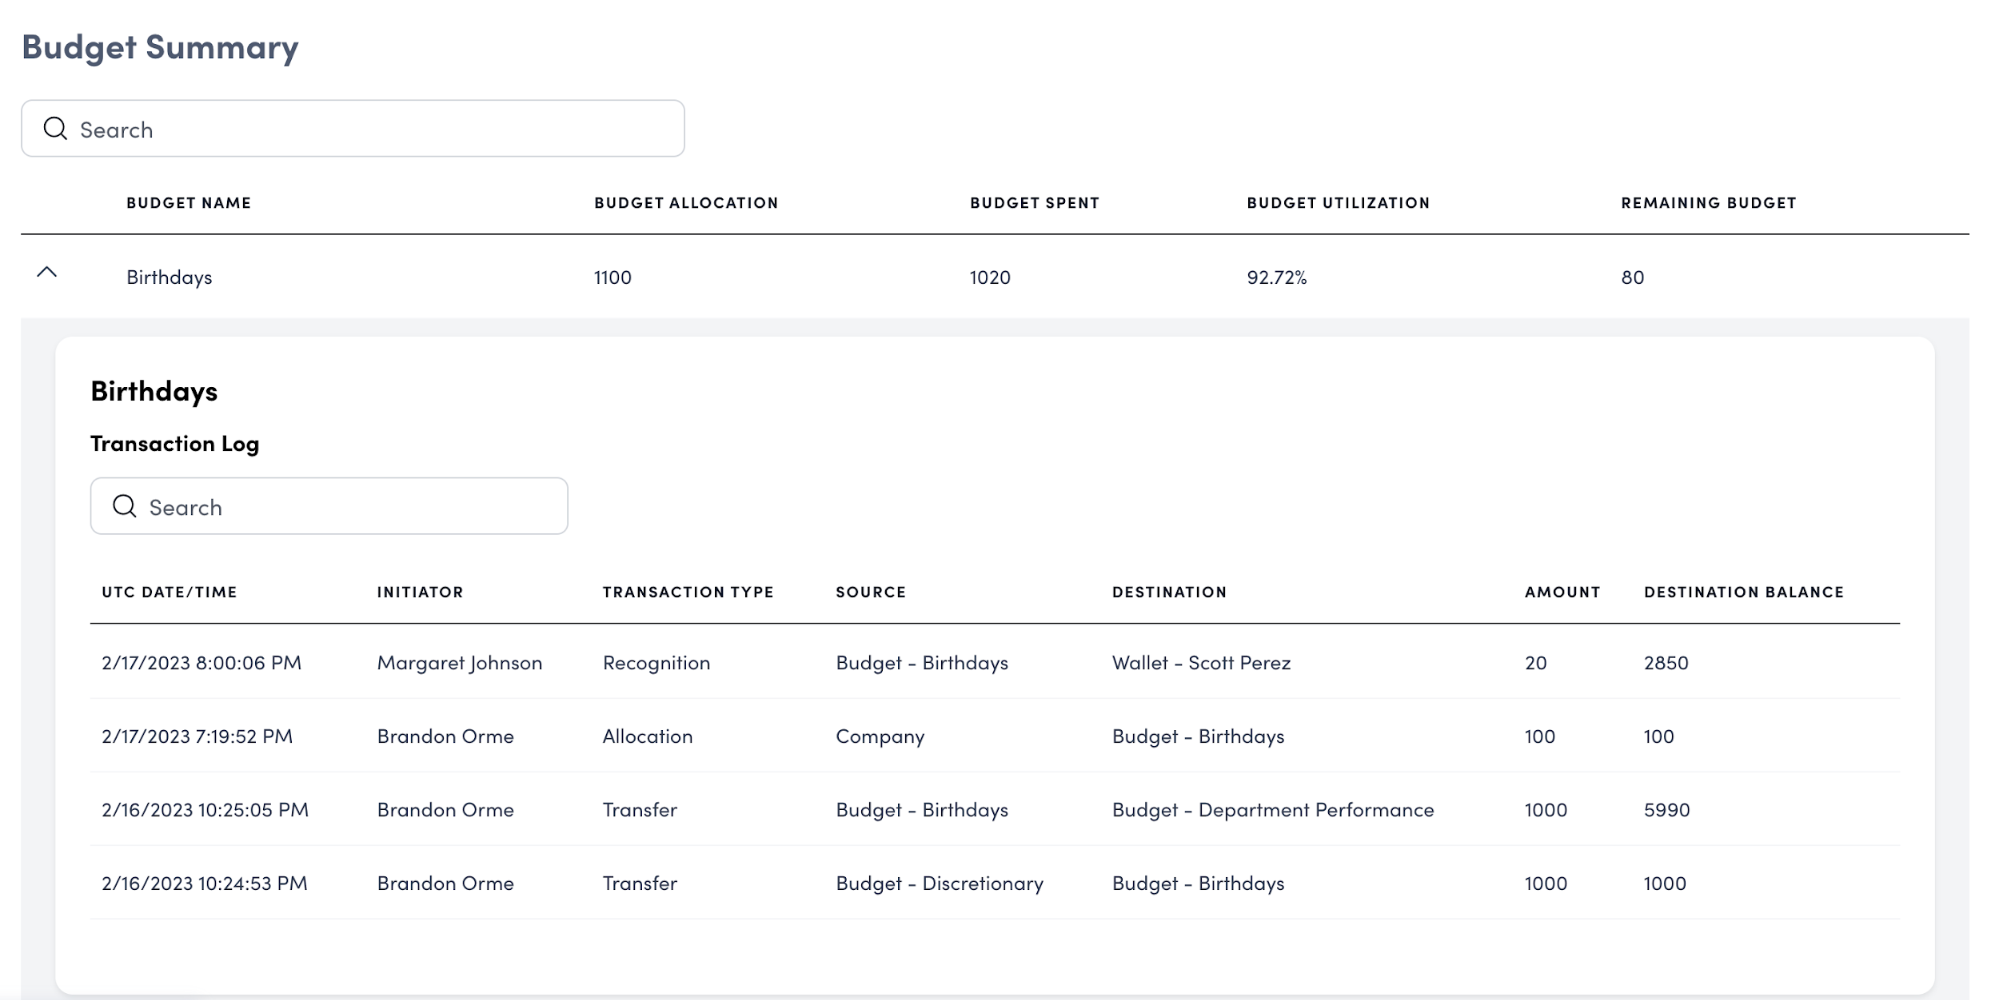This screenshot has height=1001, width=1999.
Task: Click the Budget Summary search magnifier icon
Action: pyautogui.click(x=55, y=129)
